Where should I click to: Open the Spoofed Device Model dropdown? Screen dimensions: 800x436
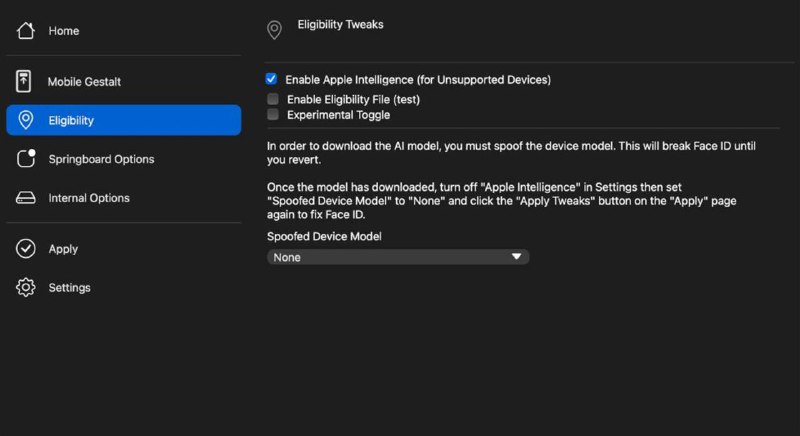pos(398,257)
